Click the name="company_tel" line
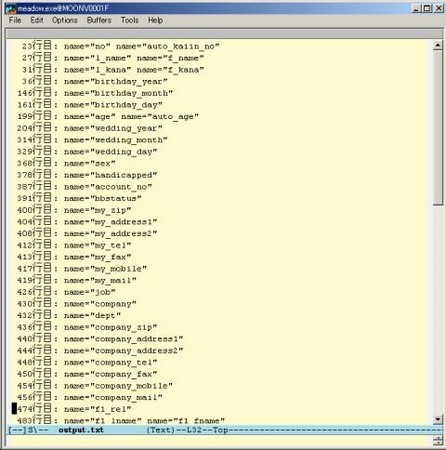 (87, 362)
